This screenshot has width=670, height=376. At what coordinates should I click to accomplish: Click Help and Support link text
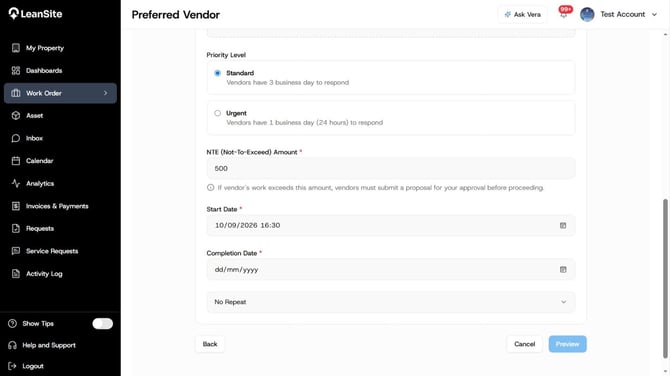click(49, 345)
